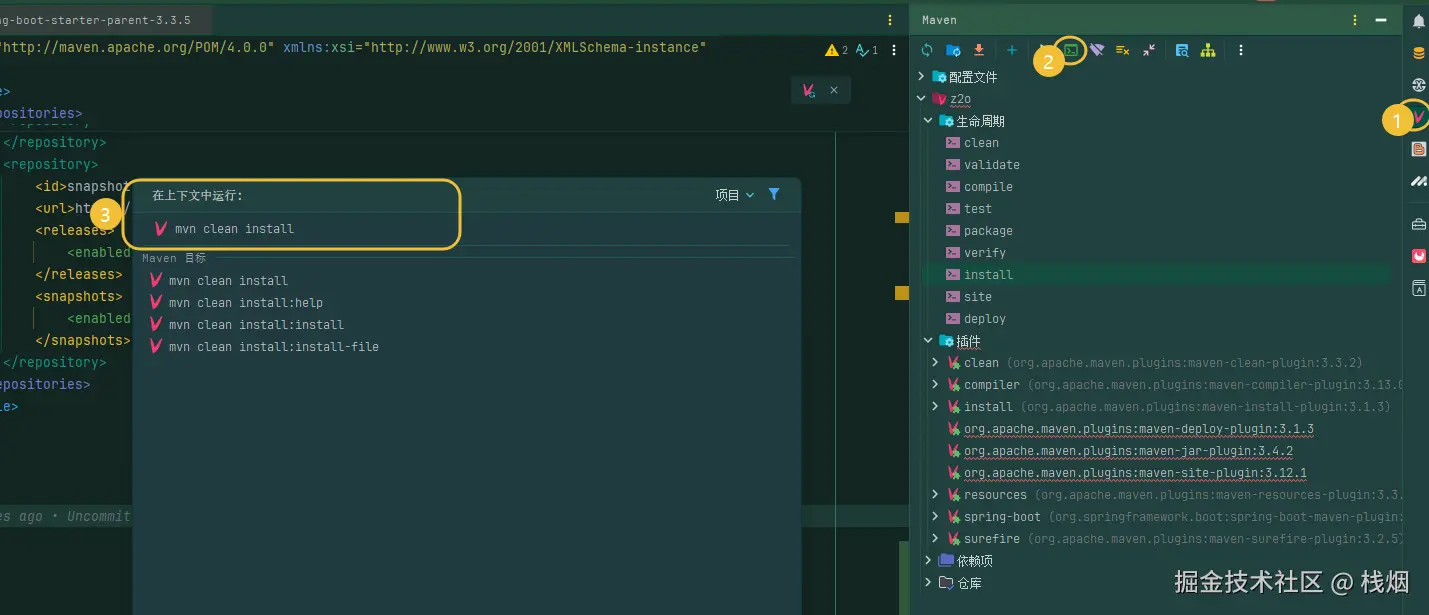Click floating Maven reload icon in editor
The height and width of the screenshot is (615, 1429).
(808, 90)
